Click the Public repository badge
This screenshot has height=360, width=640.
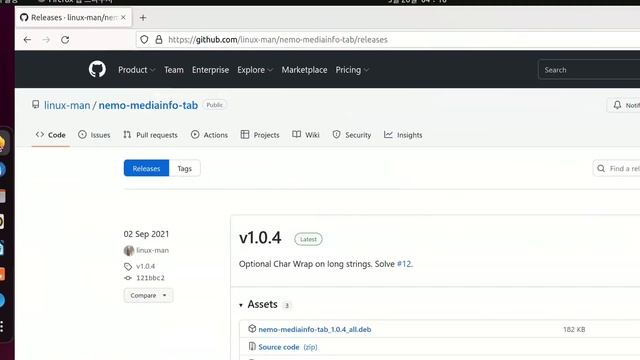(214, 105)
